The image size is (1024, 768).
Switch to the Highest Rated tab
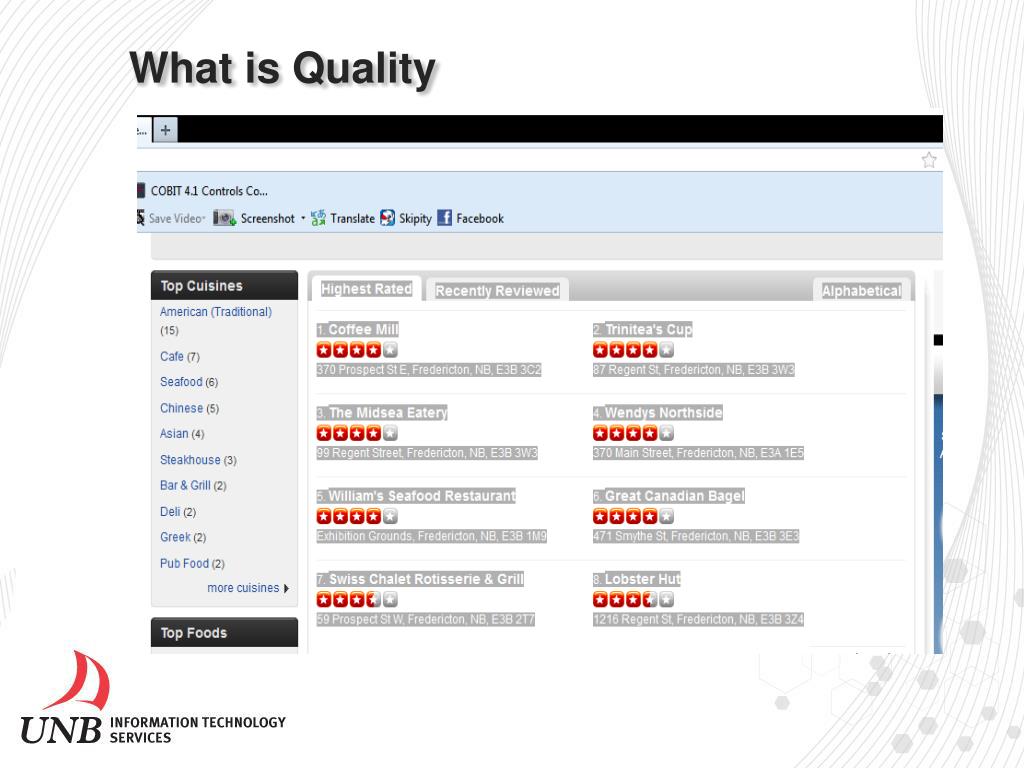tap(366, 289)
